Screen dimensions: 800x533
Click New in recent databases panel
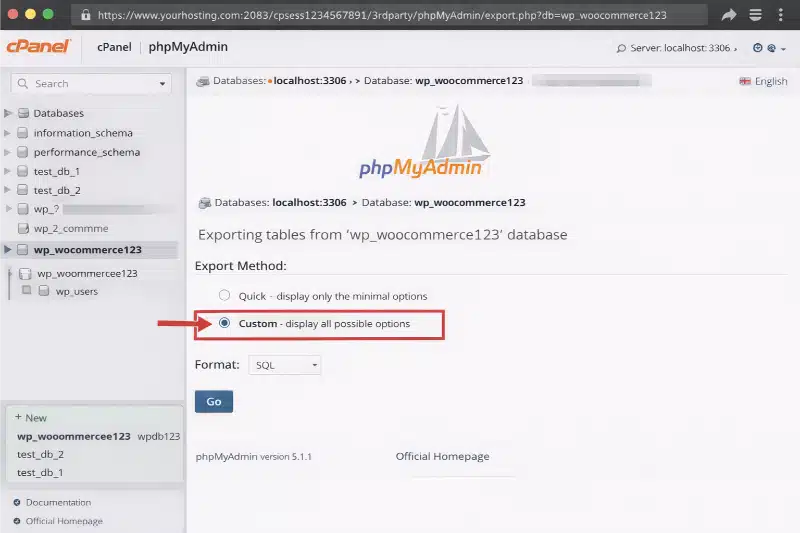coord(31,418)
